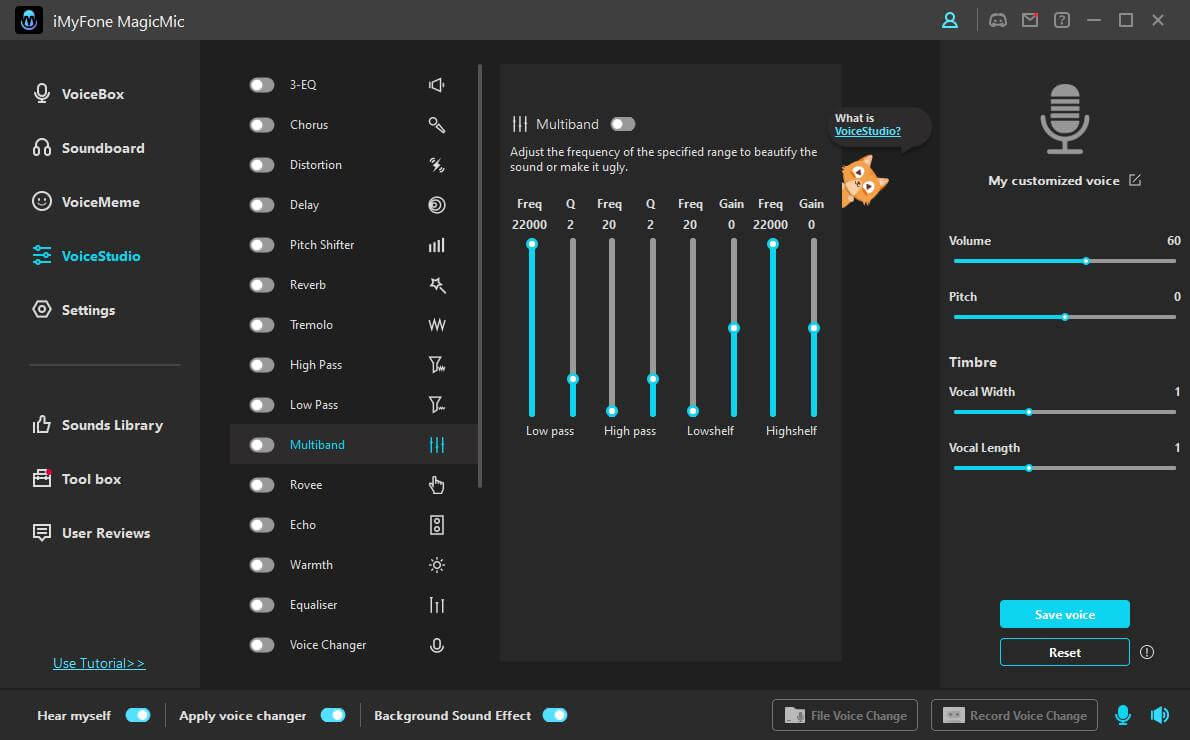The width and height of the screenshot is (1190, 740).
Task: Open the Use Tutorial link
Action: (99, 664)
